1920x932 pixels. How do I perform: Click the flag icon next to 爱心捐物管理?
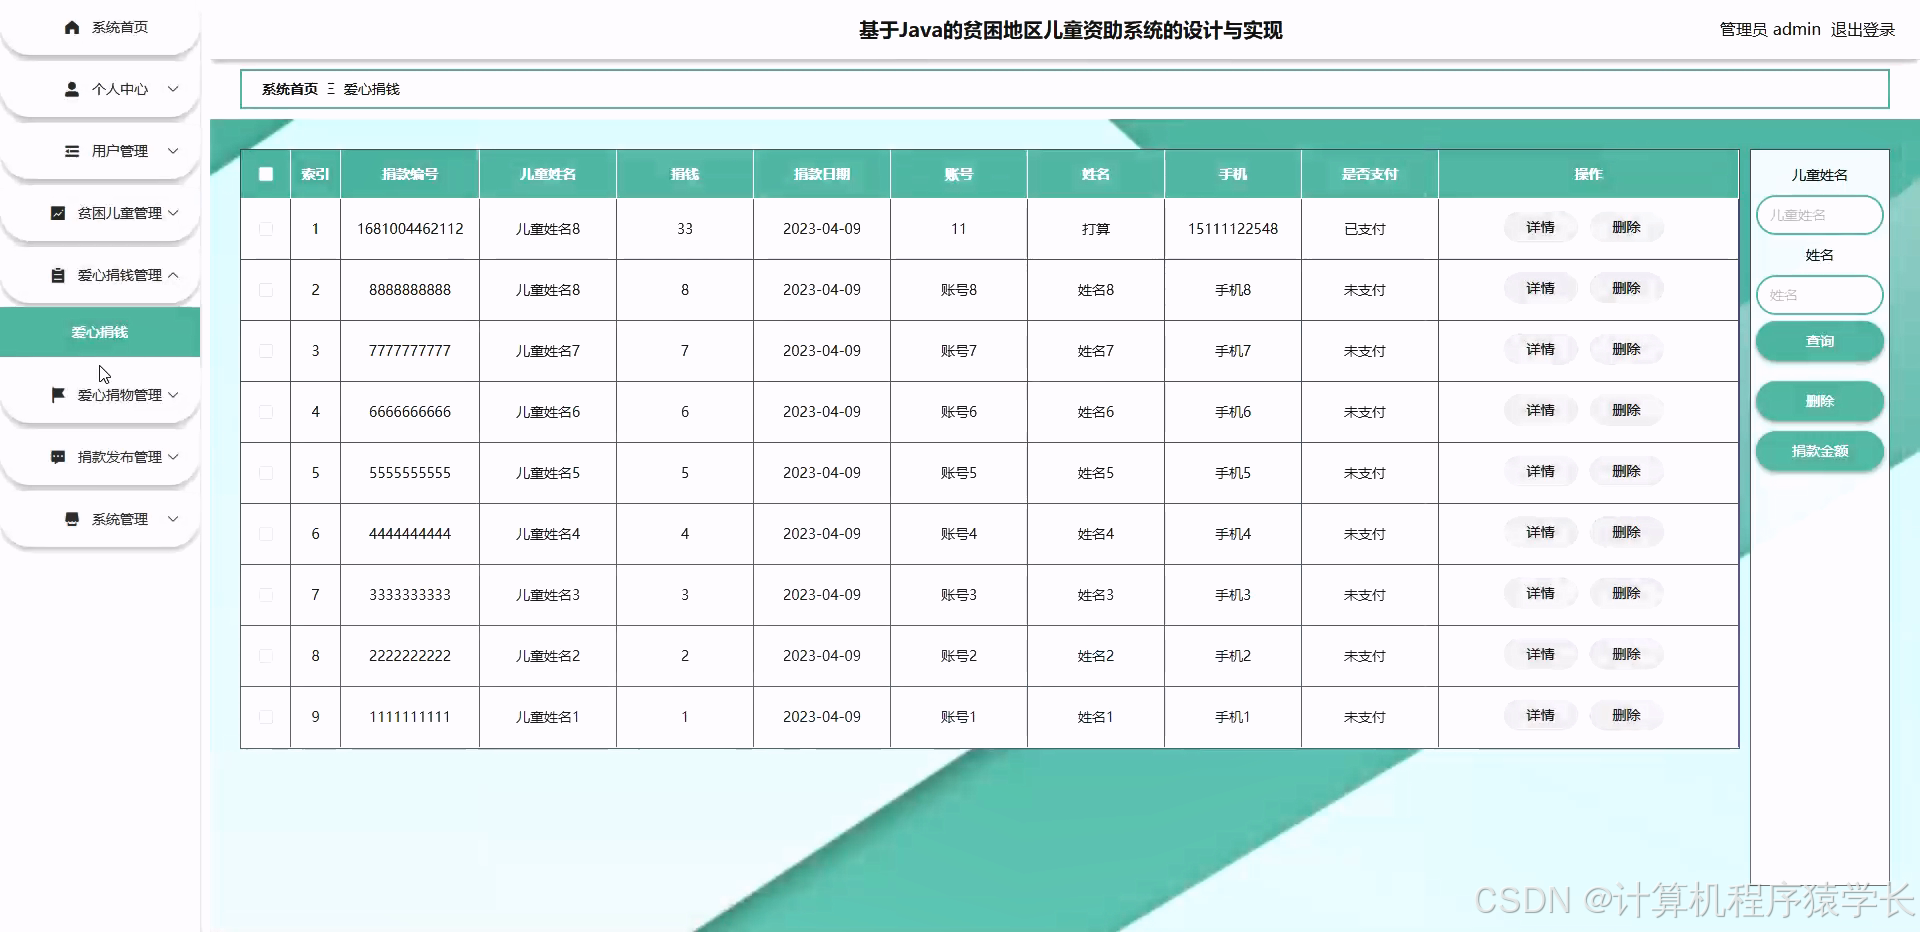[x=58, y=394]
